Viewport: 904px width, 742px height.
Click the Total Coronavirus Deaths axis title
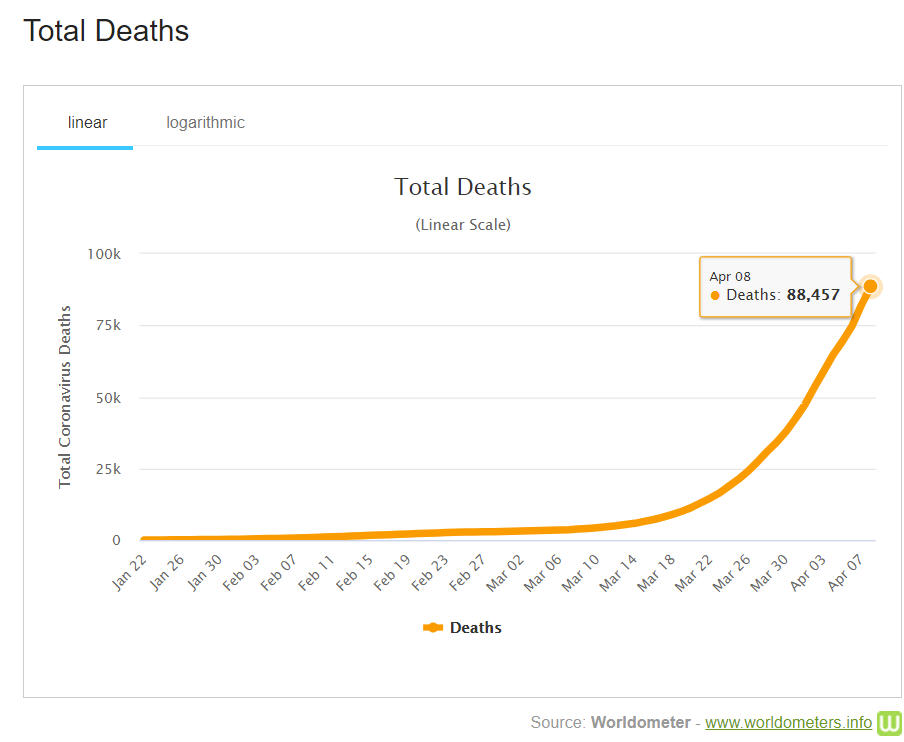click(65, 397)
